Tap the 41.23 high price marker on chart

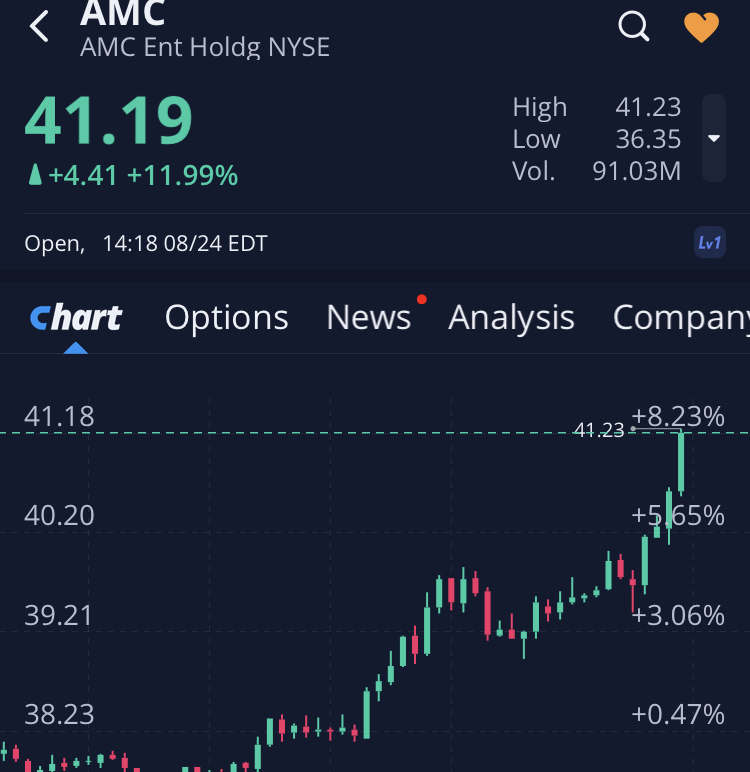click(599, 431)
